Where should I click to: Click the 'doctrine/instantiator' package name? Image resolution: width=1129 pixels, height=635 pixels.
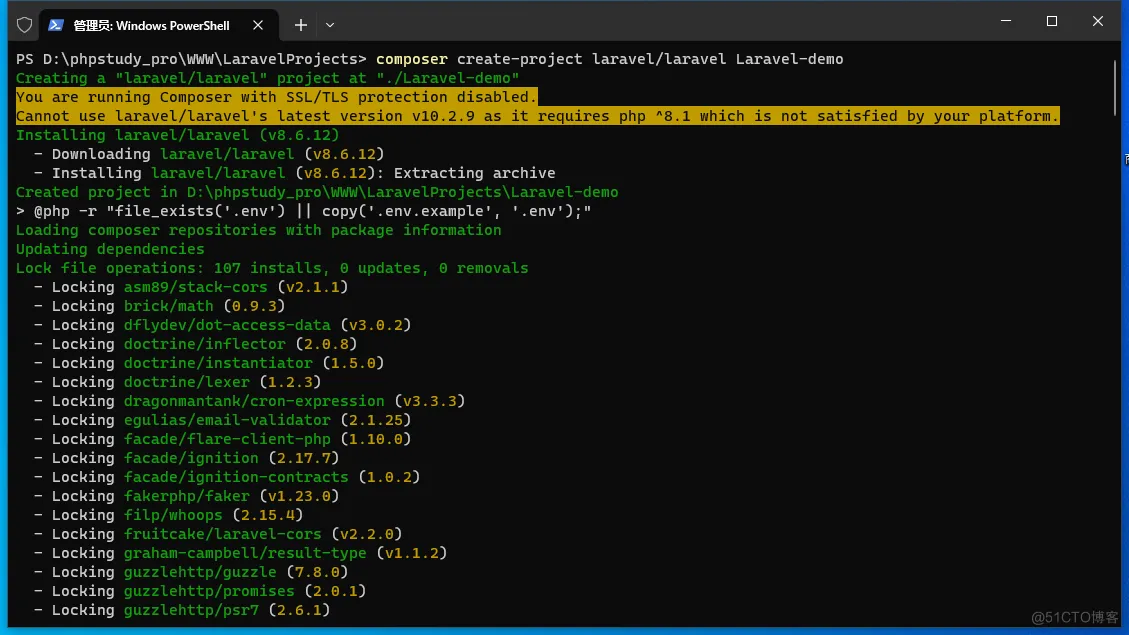[x=218, y=364]
